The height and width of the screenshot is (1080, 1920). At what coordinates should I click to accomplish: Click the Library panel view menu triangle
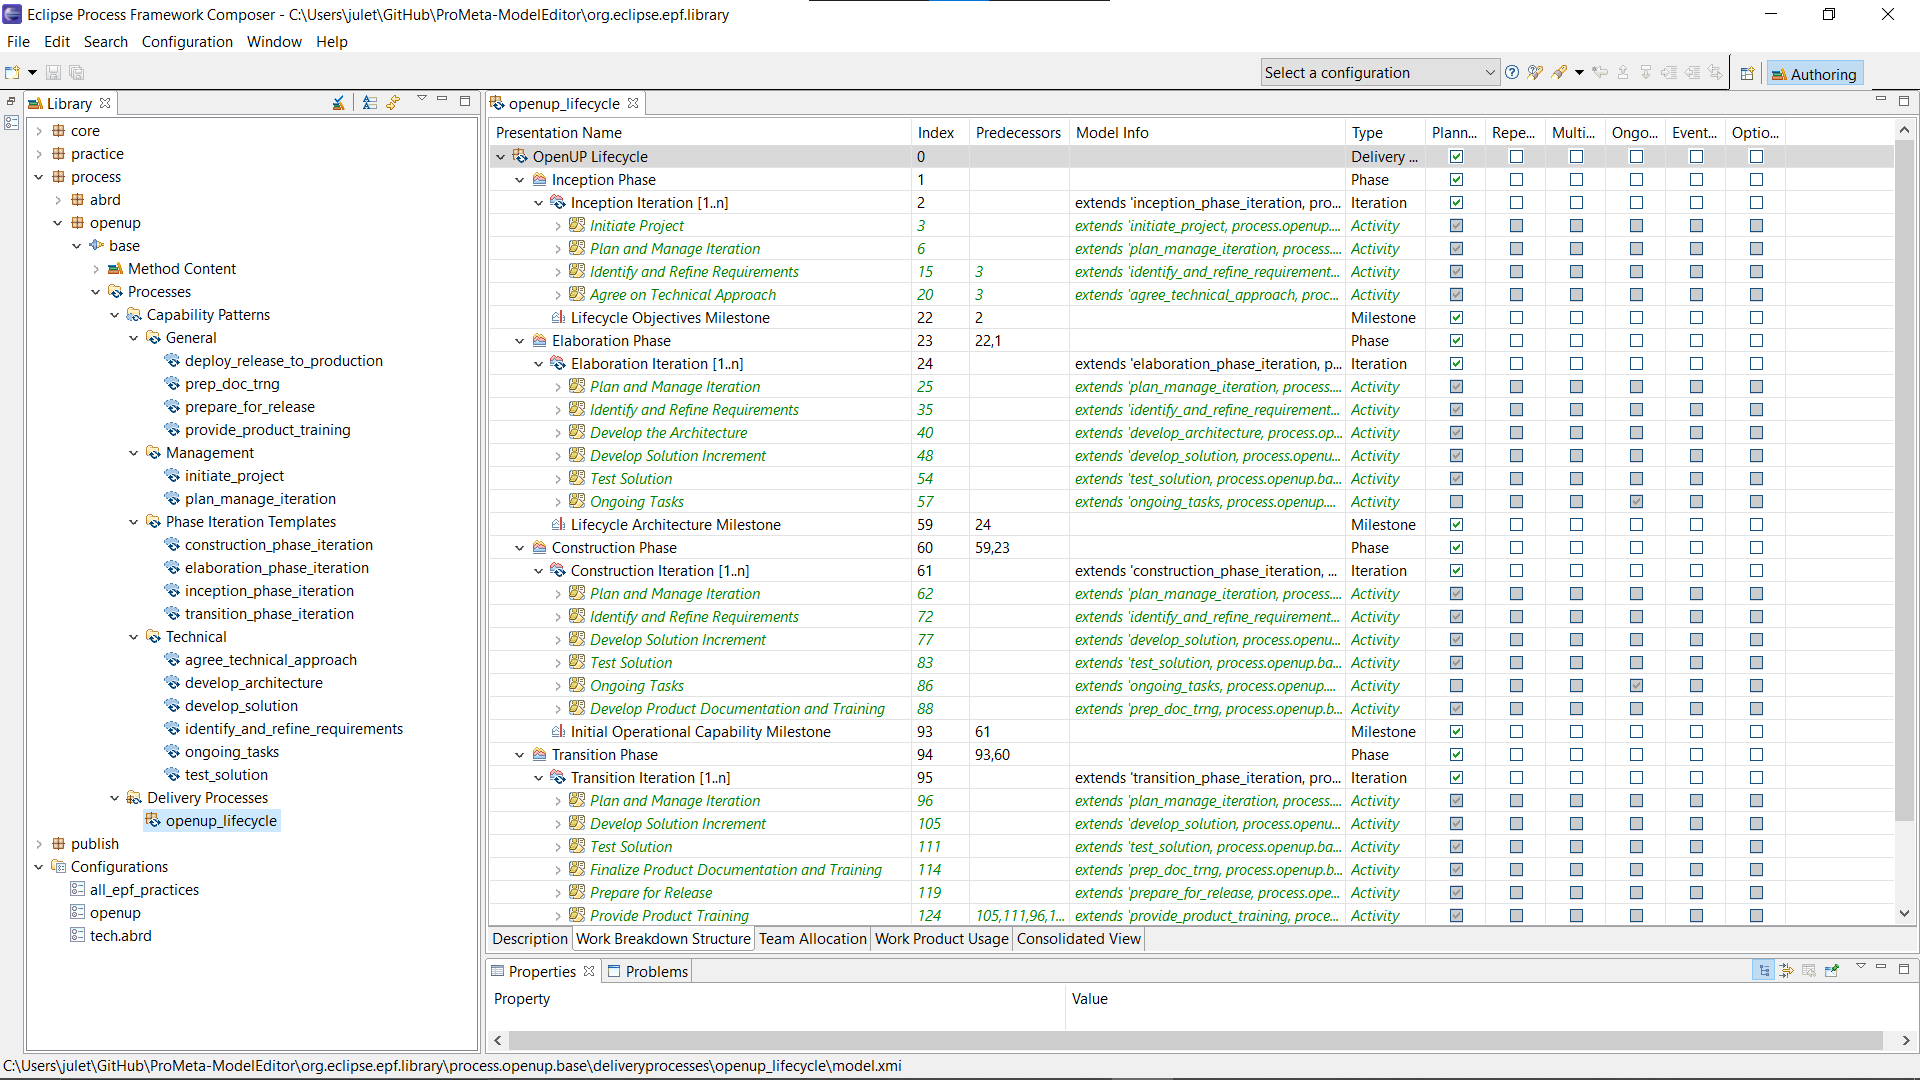tap(421, 99)
